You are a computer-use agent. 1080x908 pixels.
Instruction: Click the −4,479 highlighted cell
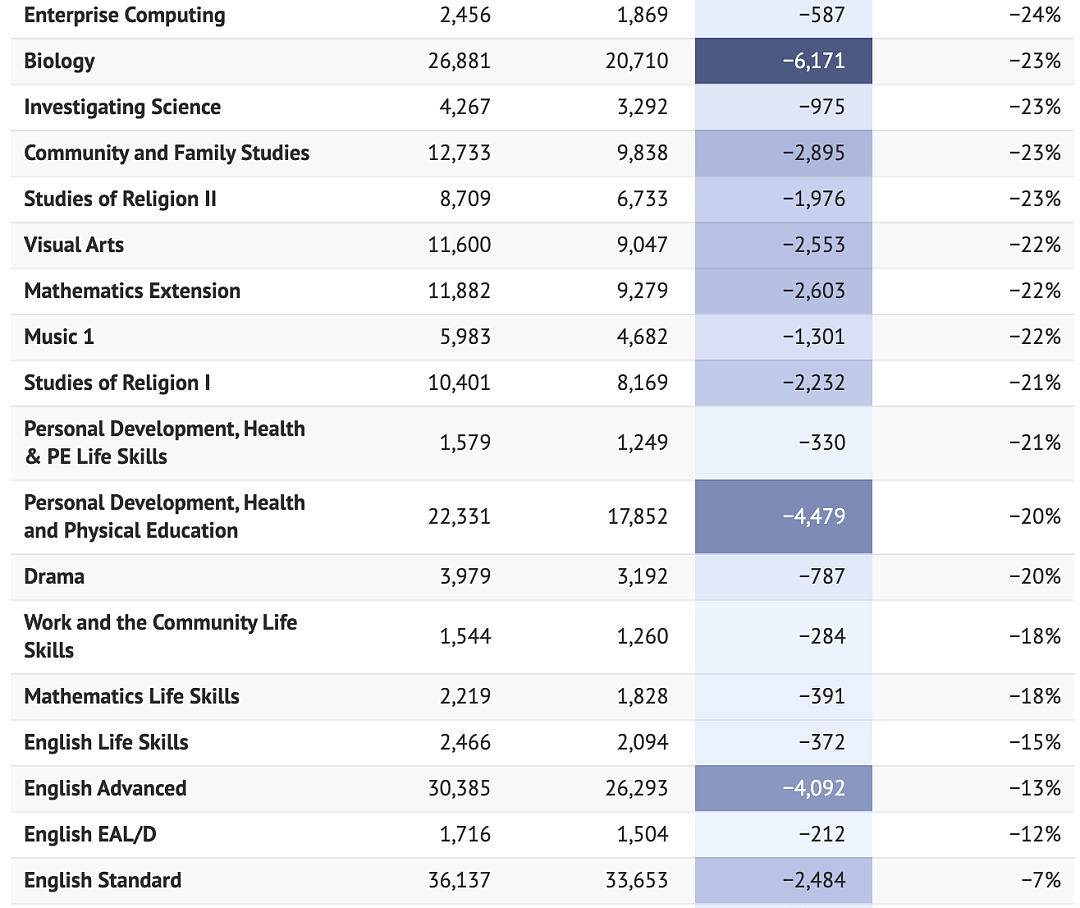(x=783, y=517)
